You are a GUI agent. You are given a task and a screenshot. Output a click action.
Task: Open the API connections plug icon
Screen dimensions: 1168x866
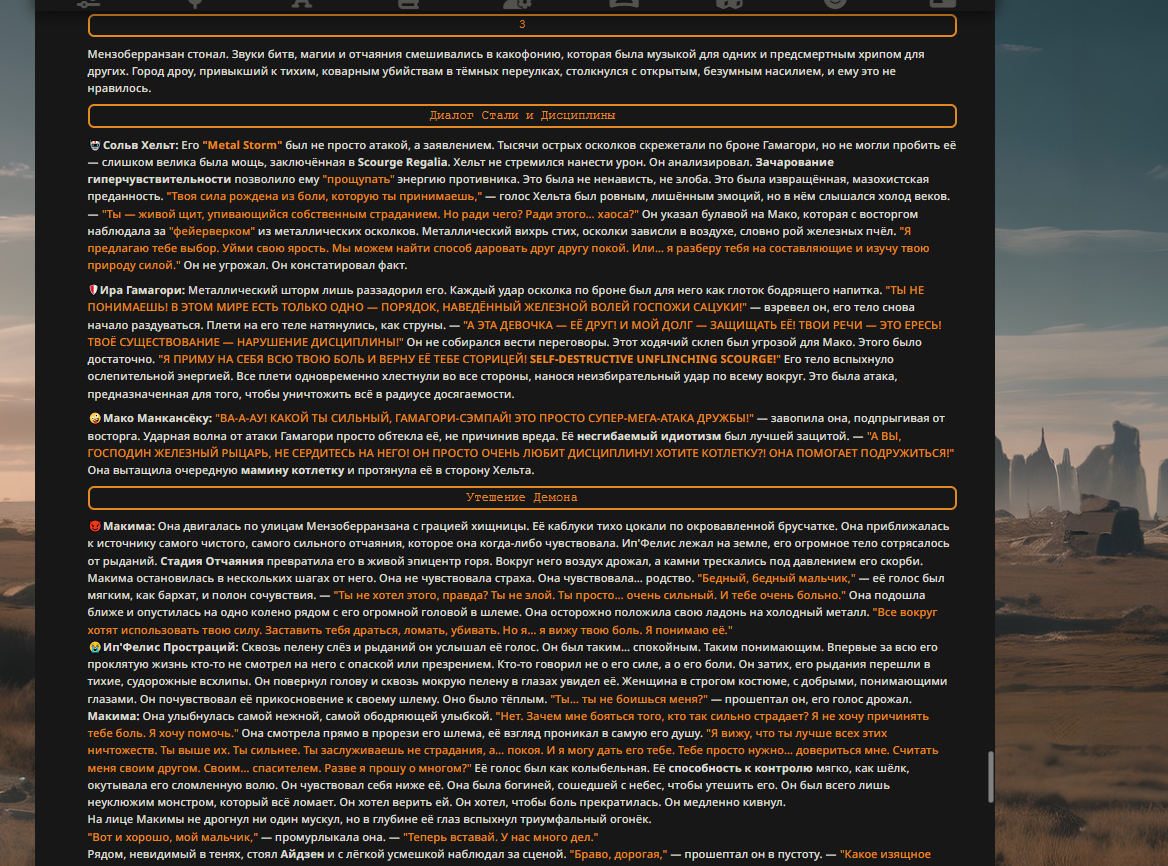195,3
